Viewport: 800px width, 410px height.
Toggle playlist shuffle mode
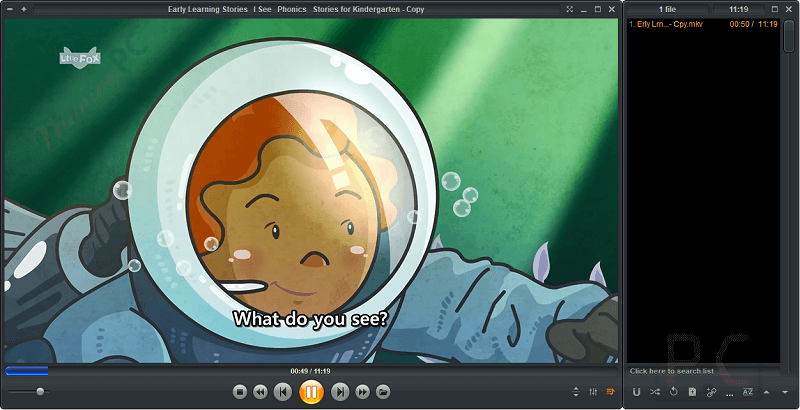(655, 392)
